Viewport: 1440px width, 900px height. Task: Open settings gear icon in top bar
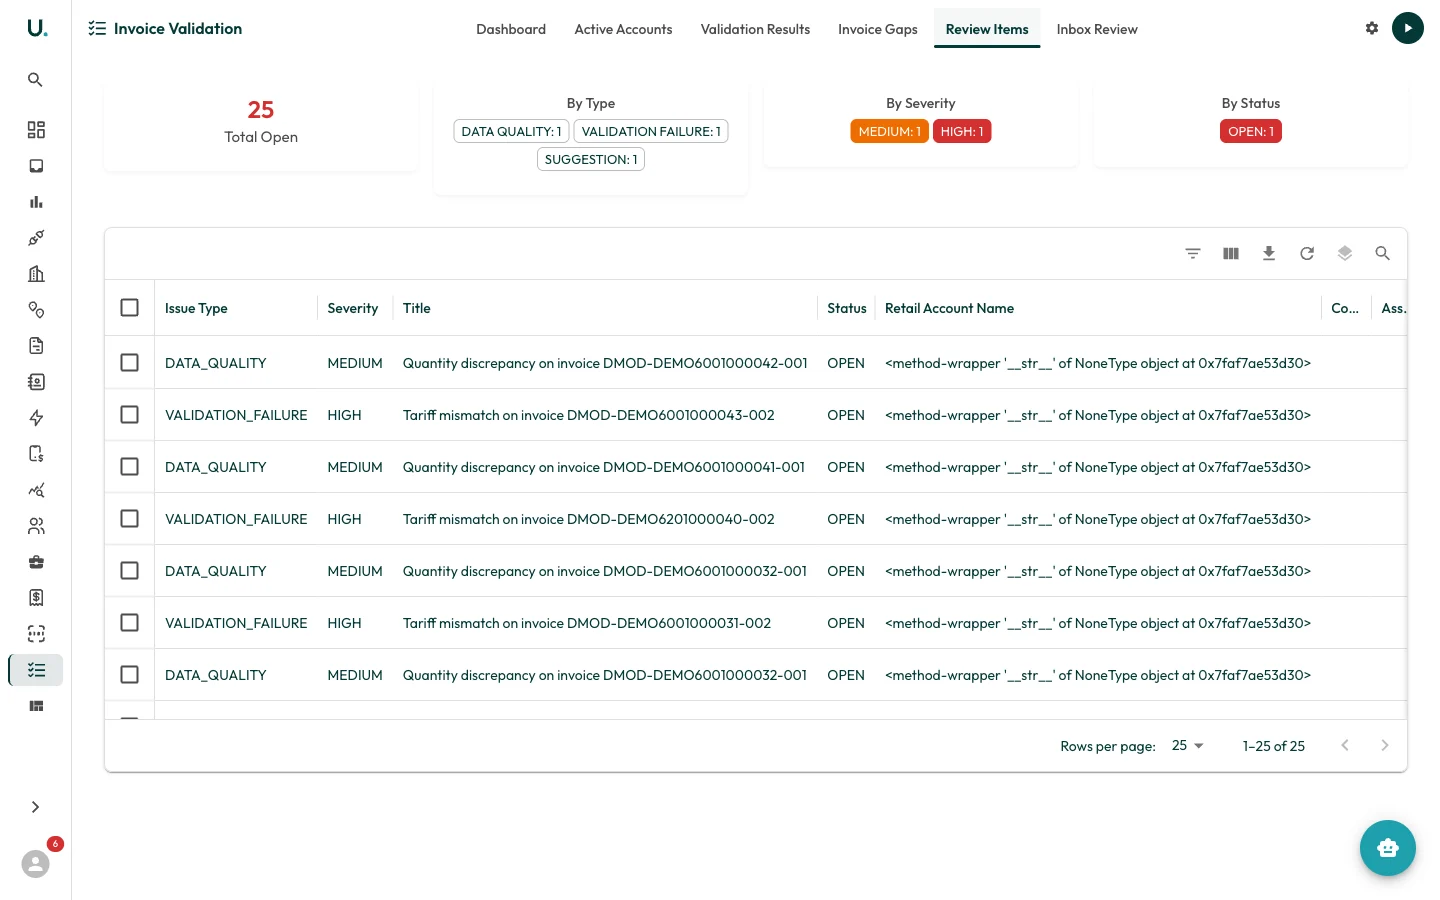1372,28
